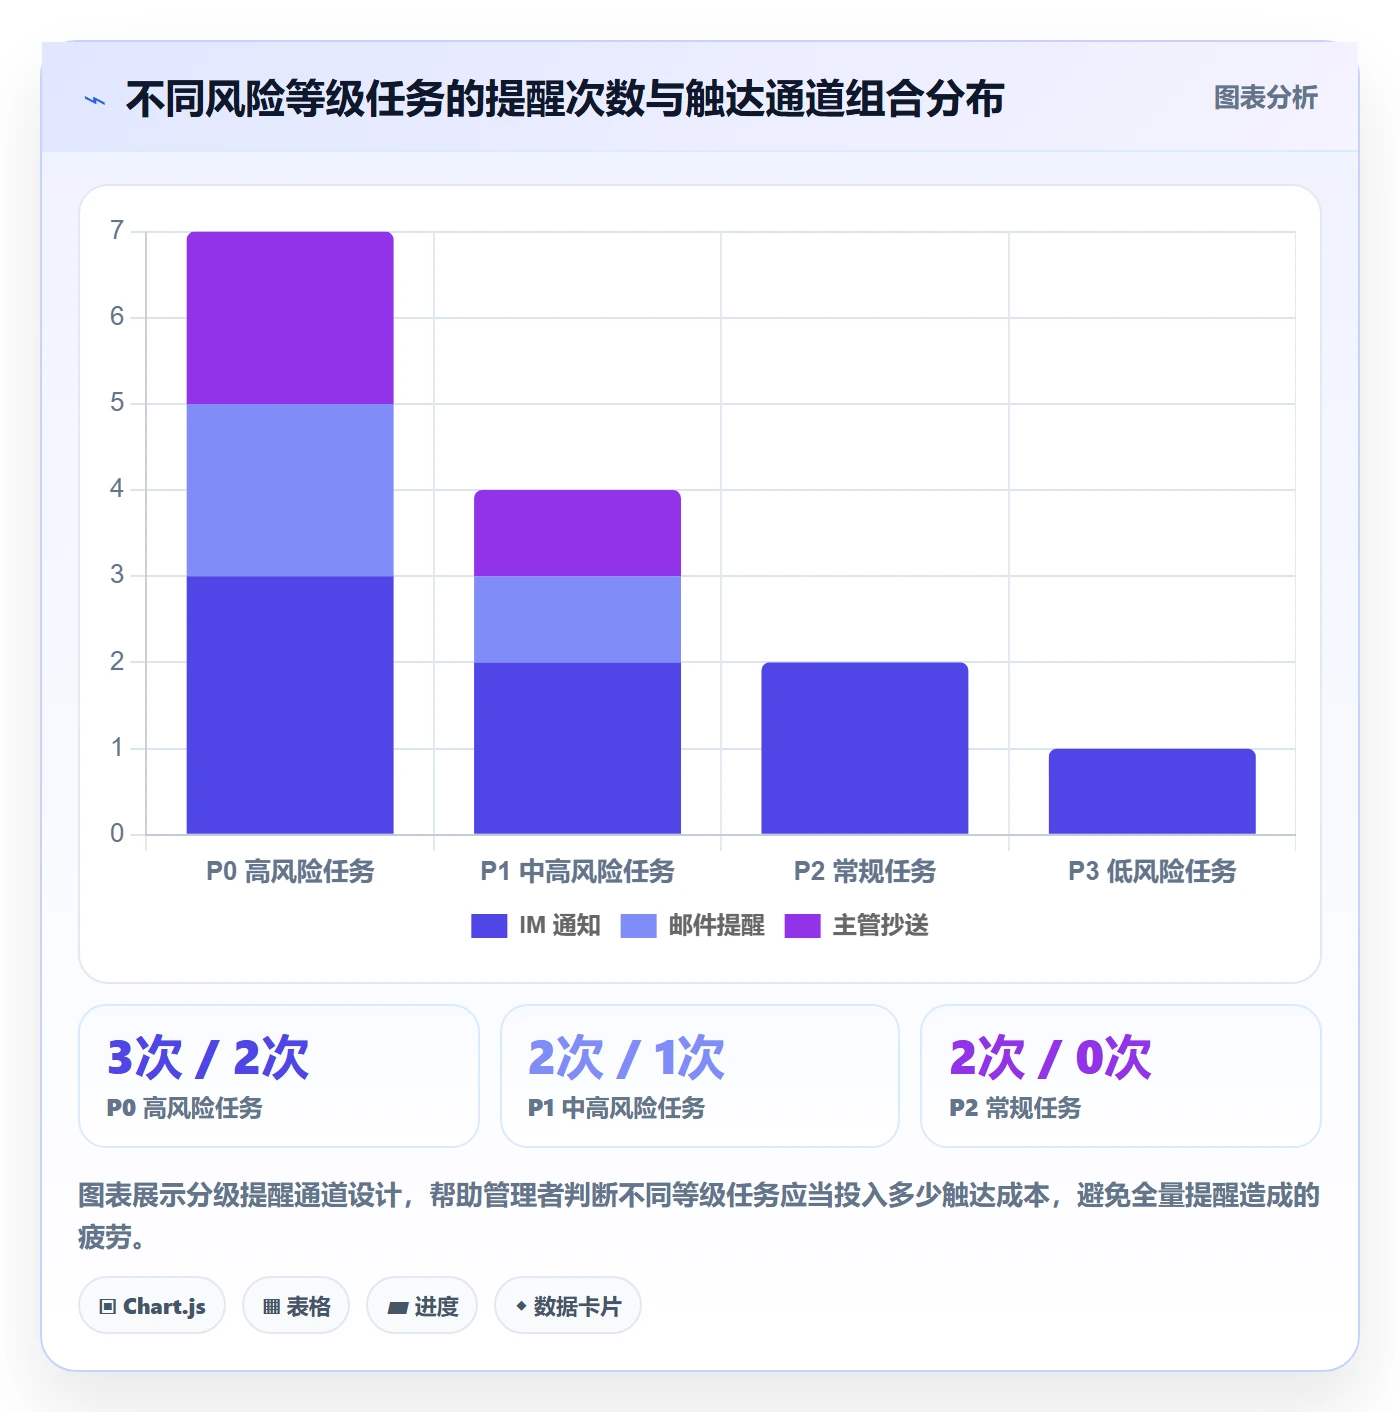Click the 主管抄送 legend label
Viewport: 1400px width, 1412px height.
(x=880, y=926)
